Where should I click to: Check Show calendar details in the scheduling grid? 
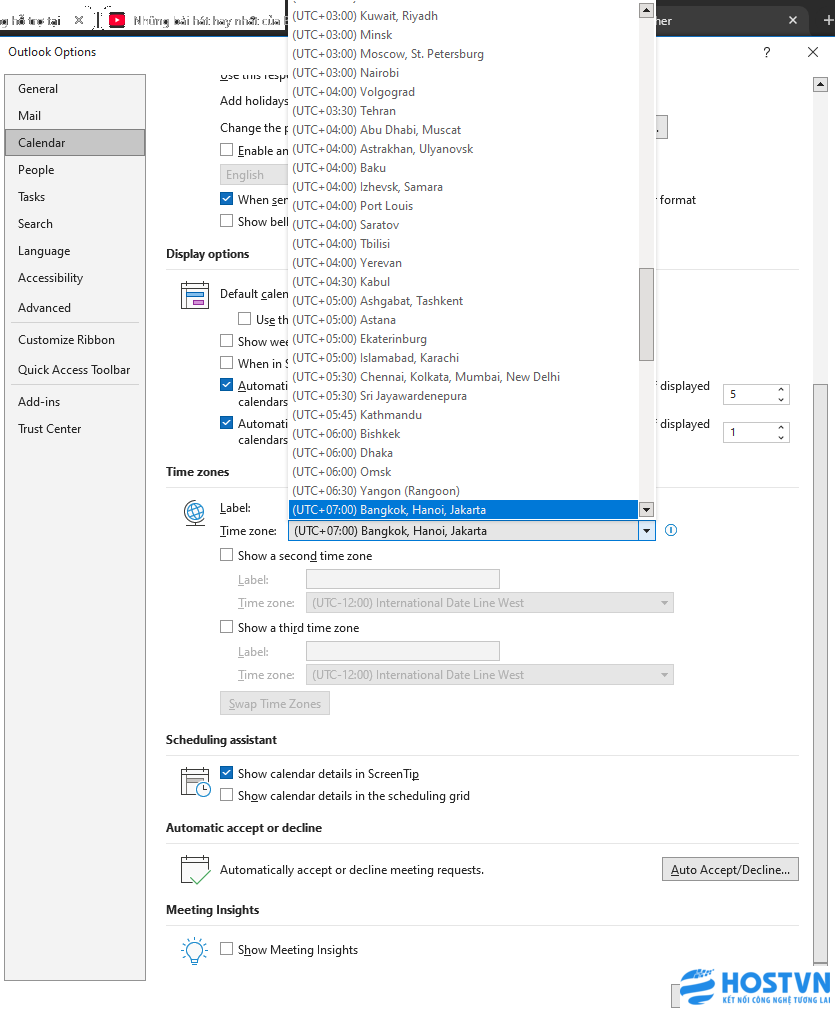tap(226, 795)
